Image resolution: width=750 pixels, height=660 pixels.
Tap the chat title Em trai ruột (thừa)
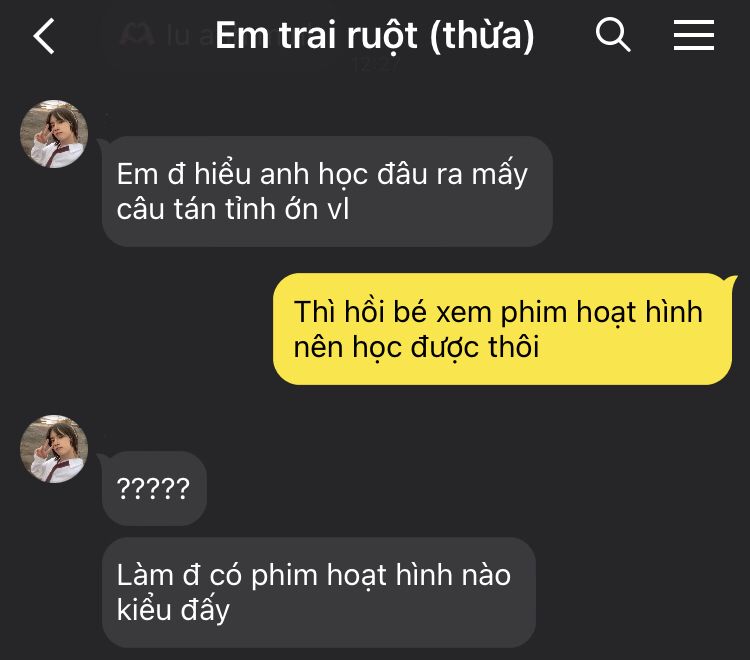375,35
